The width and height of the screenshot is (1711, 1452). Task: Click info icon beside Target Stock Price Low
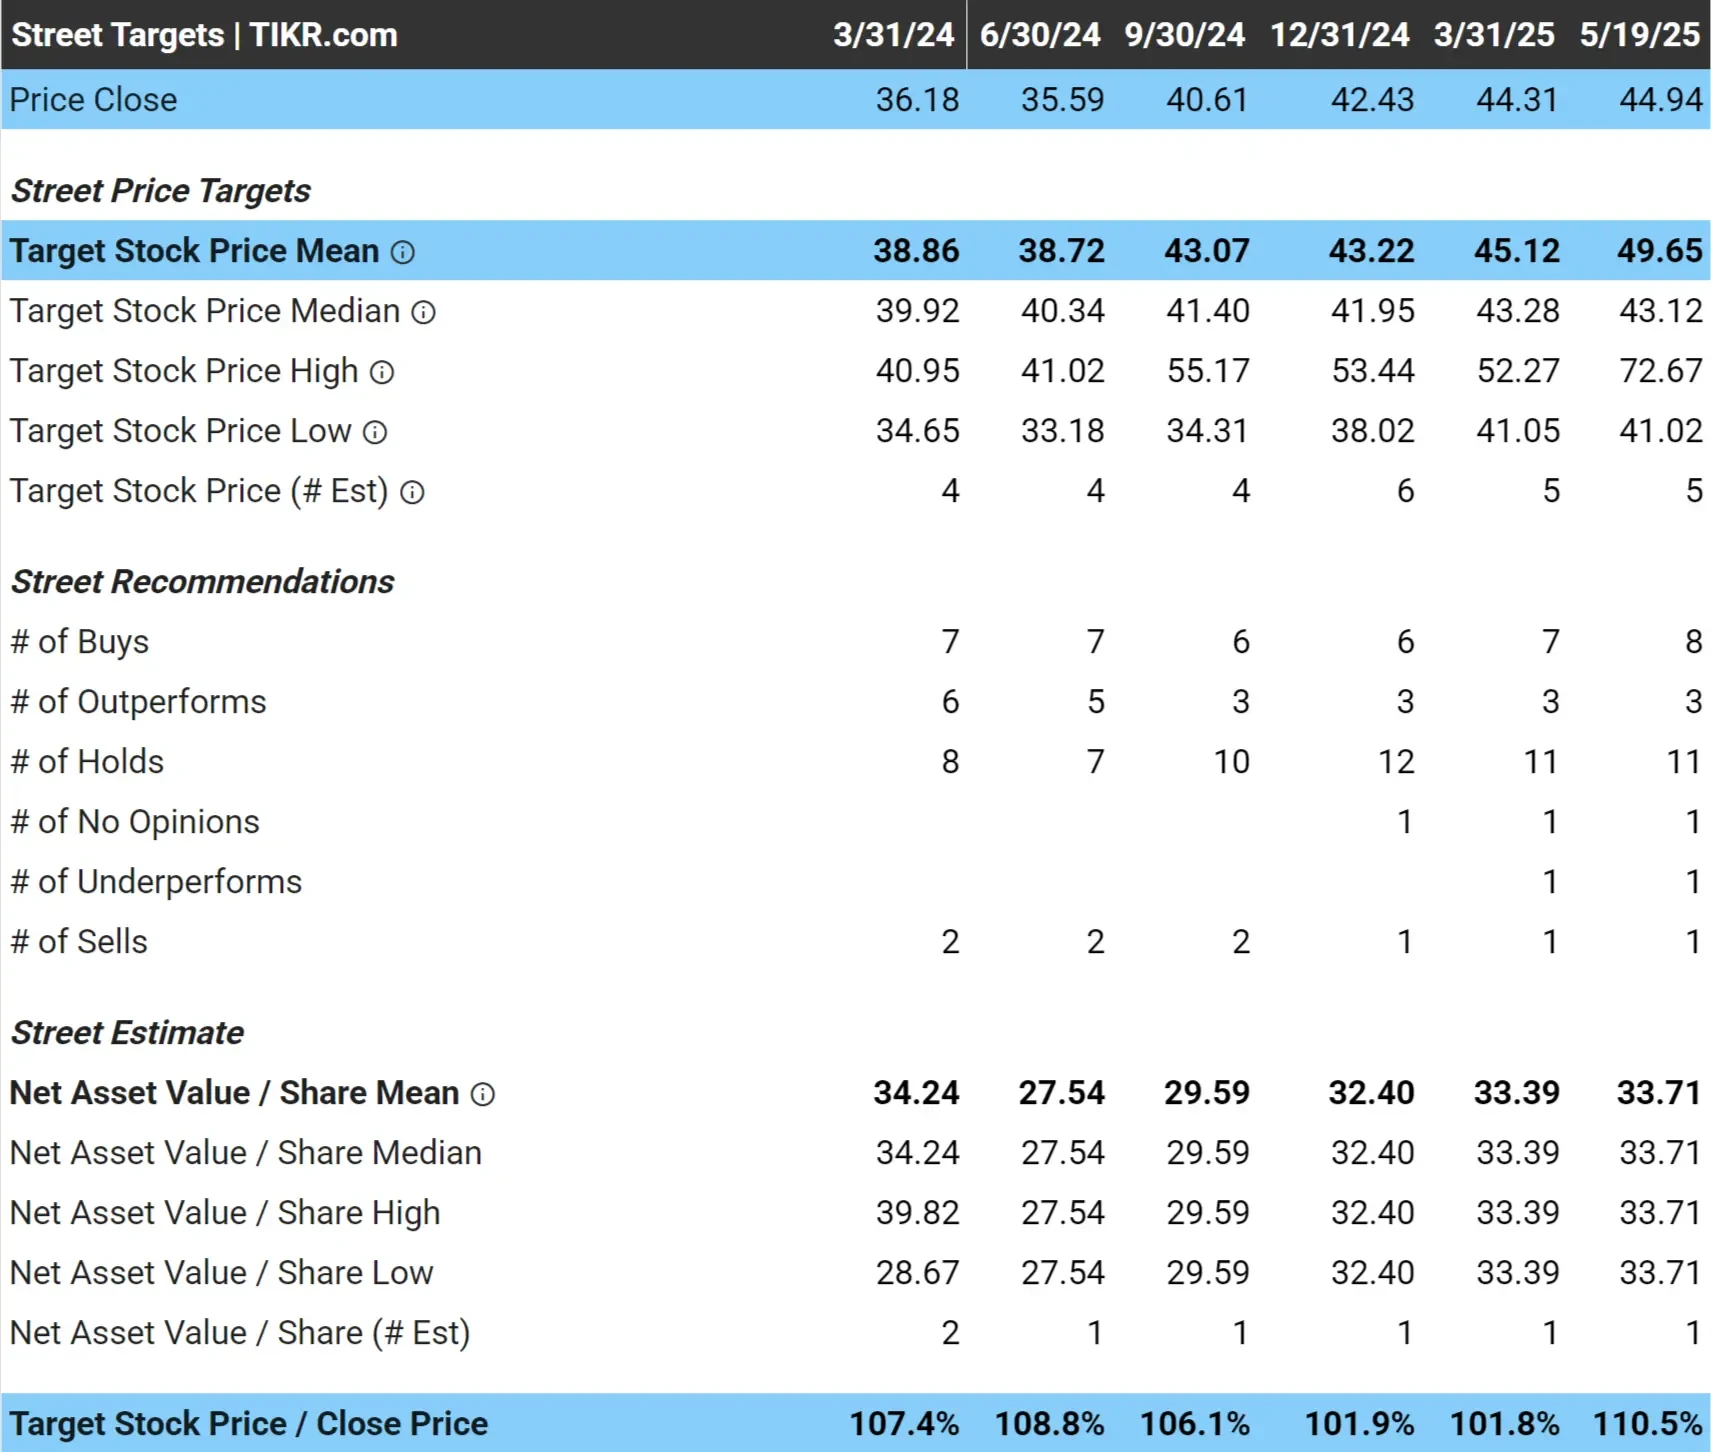point(375,432)
